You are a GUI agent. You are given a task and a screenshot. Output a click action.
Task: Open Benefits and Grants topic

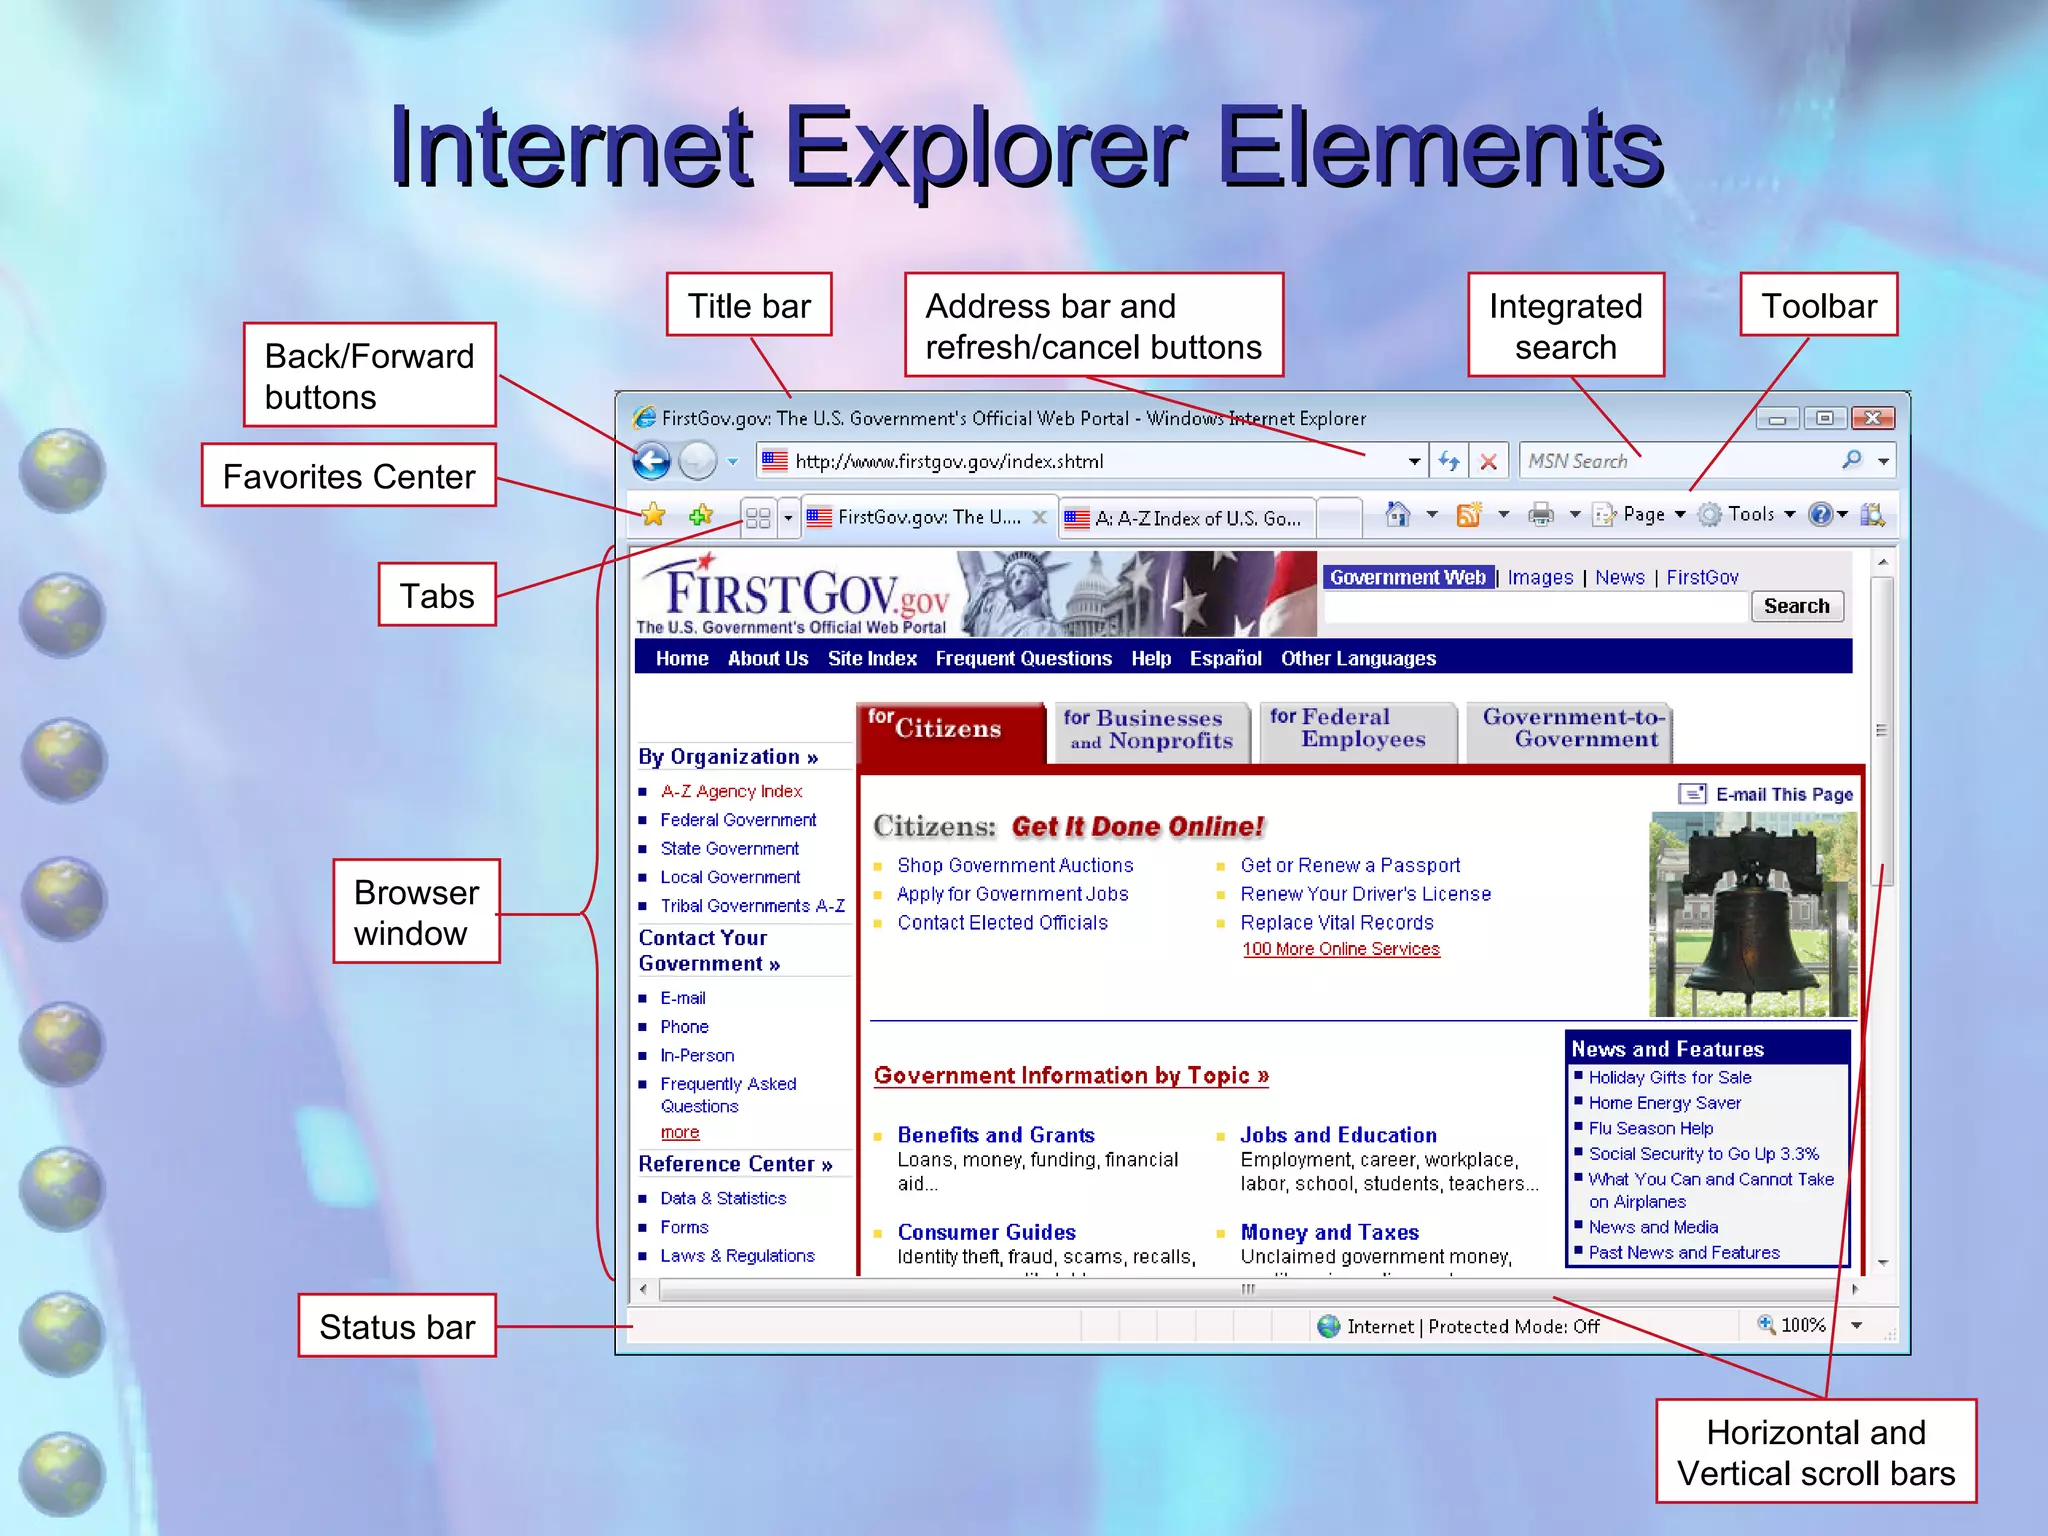coord(996,1135)
